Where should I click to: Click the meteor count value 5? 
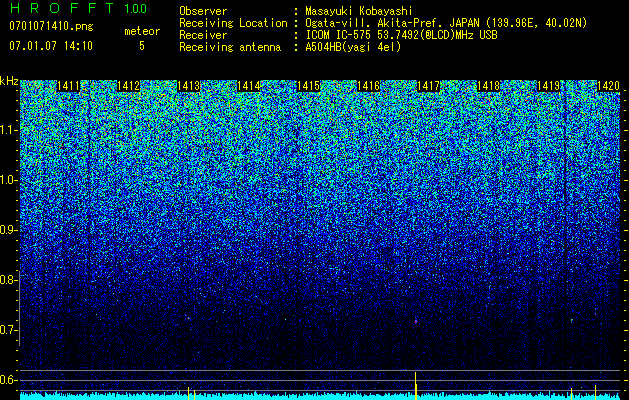coord(142,46)
